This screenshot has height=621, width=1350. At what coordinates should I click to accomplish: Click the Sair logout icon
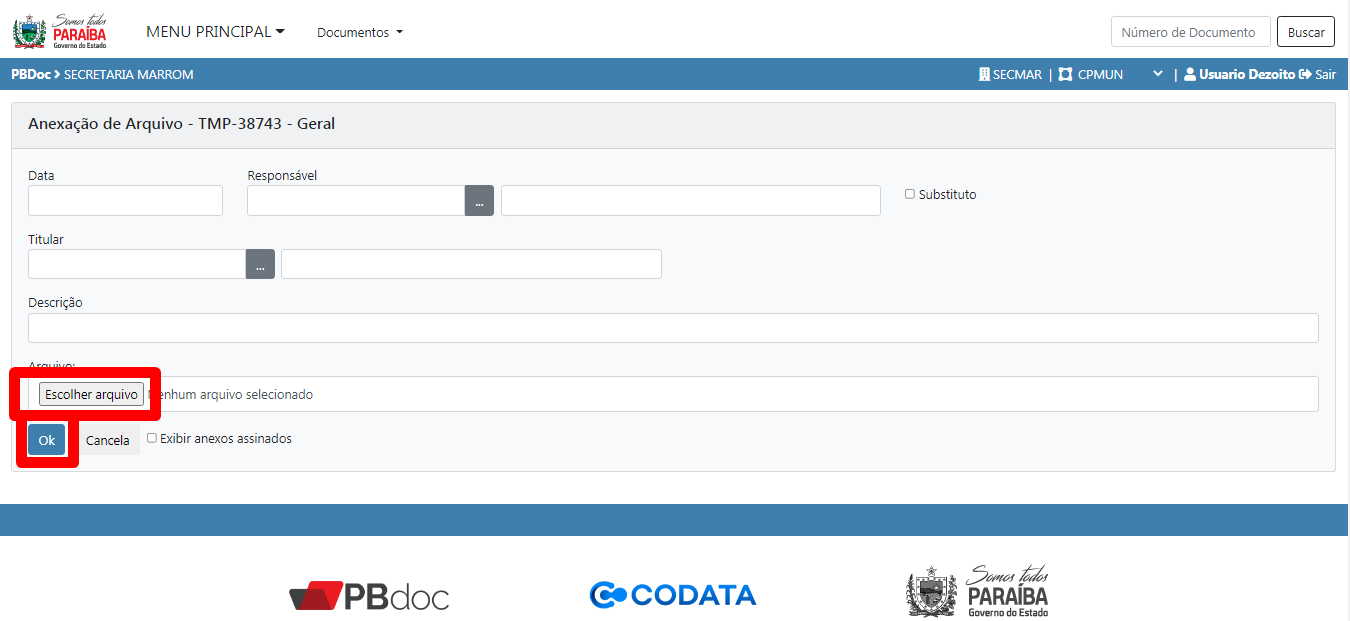coord(1305,74)
